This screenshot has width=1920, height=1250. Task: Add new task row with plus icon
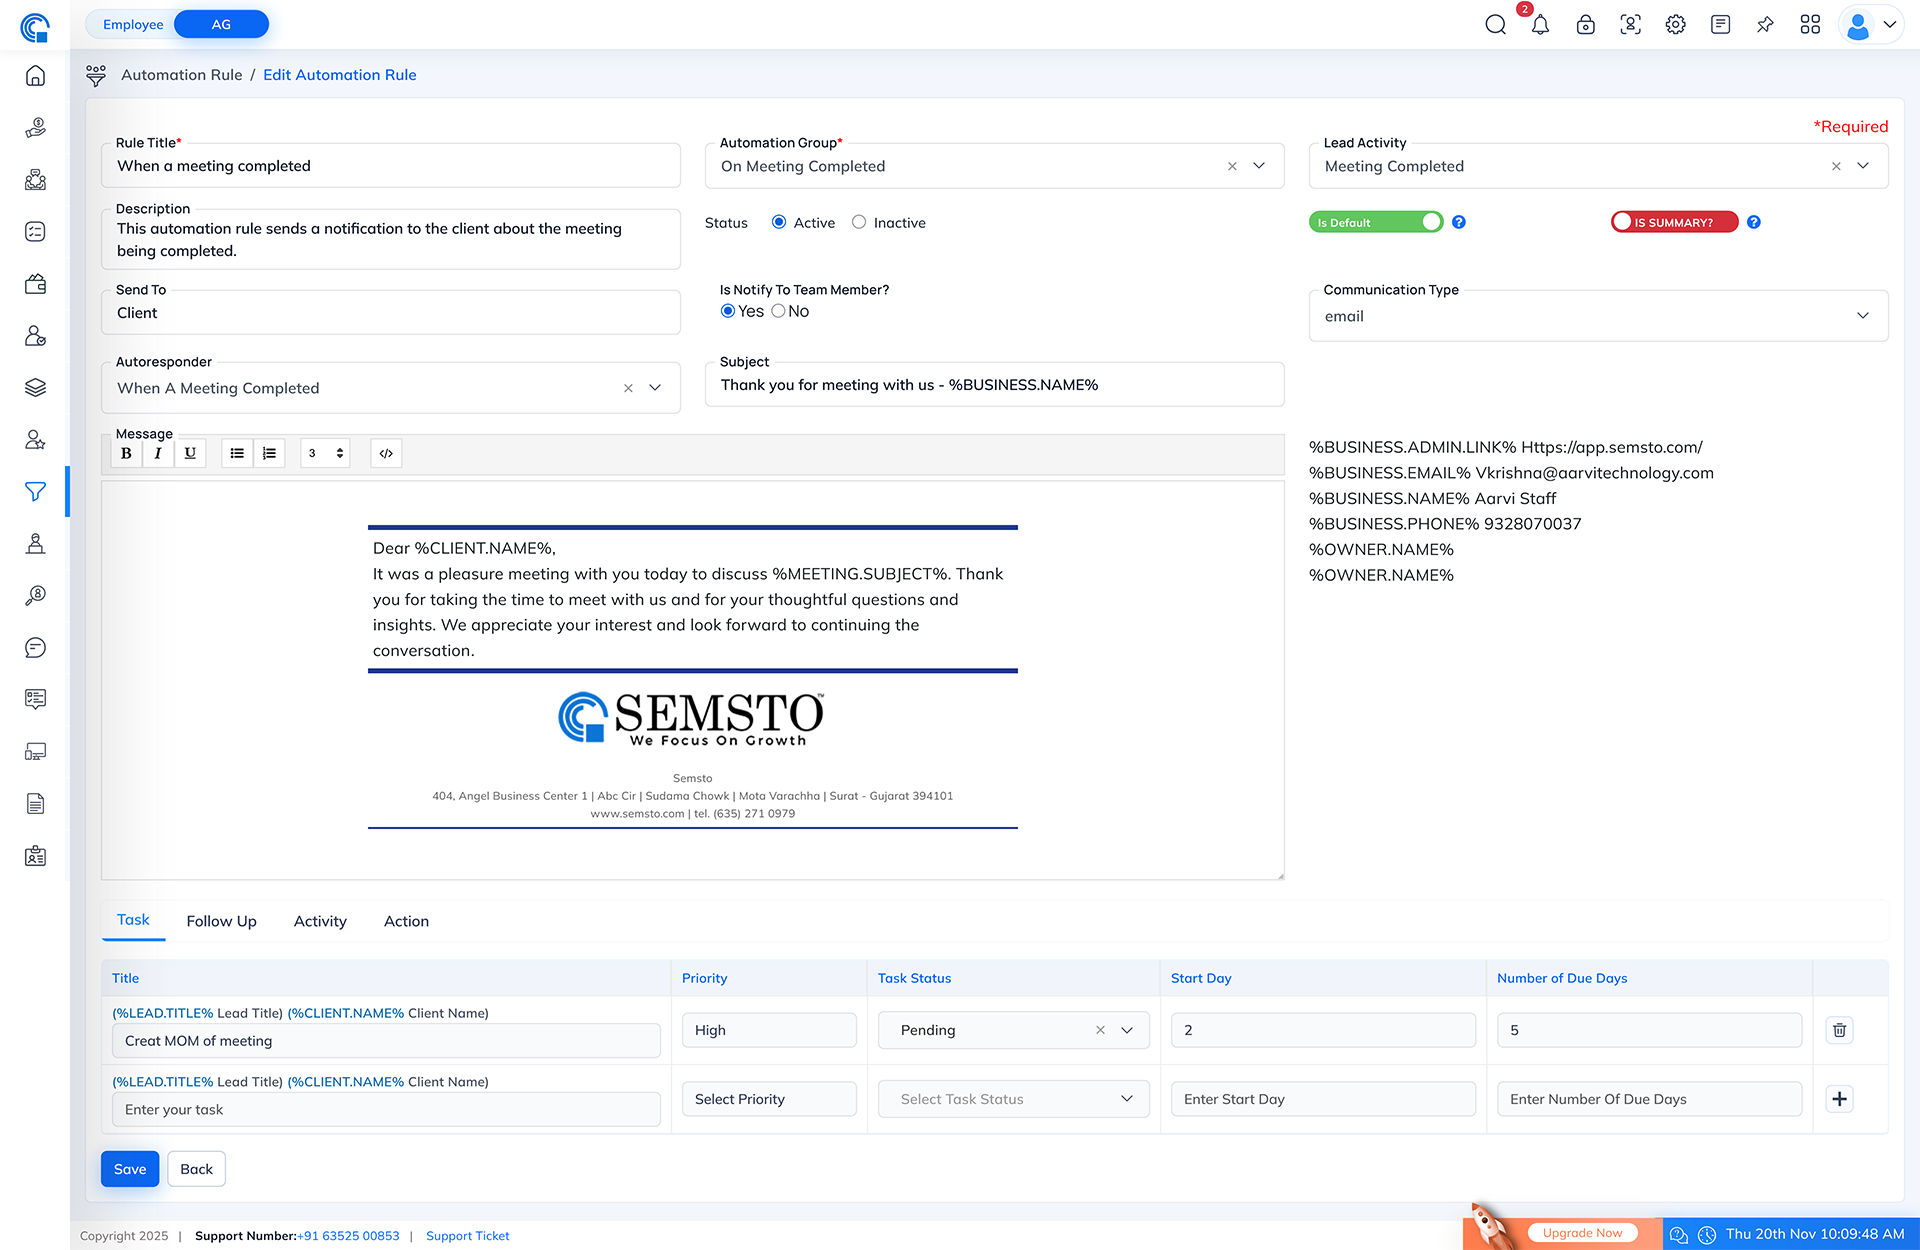pyautogui.click(x=1839, y=1099)
